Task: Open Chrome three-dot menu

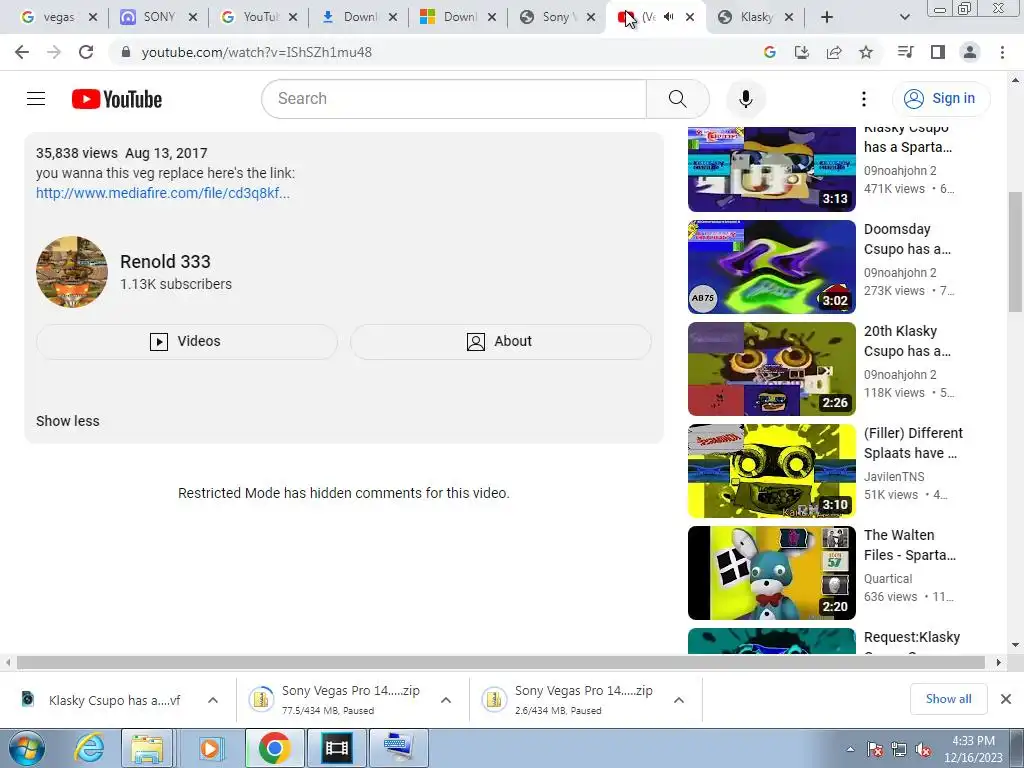Action: [1002, 52]
